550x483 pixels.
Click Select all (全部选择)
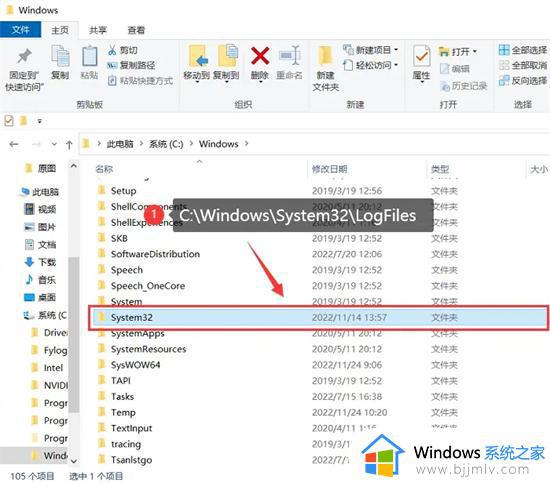pos(523,50)
